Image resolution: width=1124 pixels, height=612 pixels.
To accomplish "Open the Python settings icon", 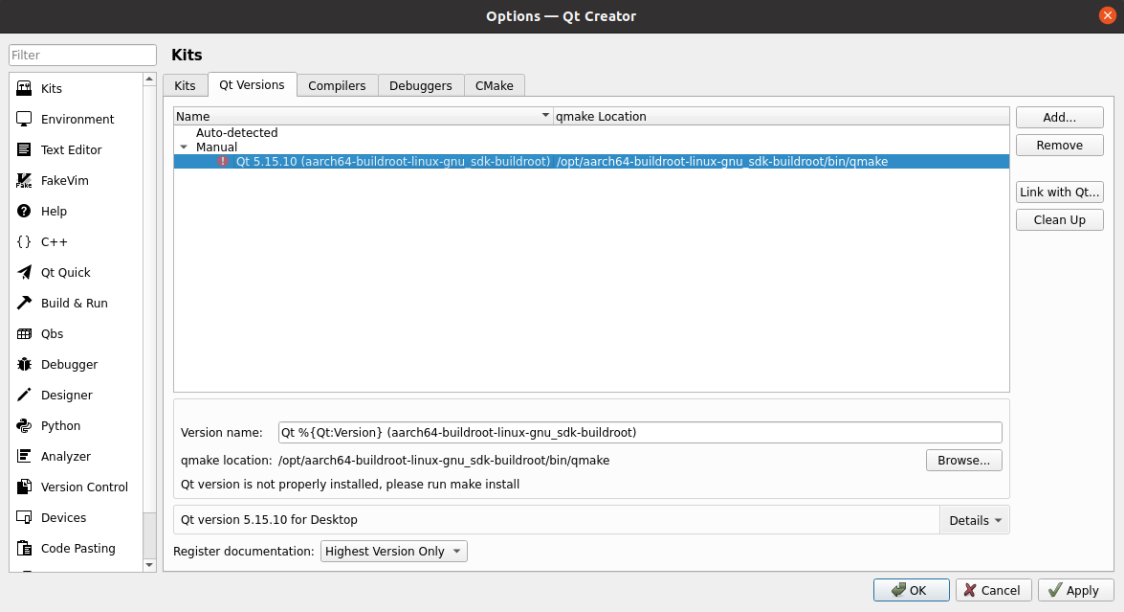I will (25, 426).
